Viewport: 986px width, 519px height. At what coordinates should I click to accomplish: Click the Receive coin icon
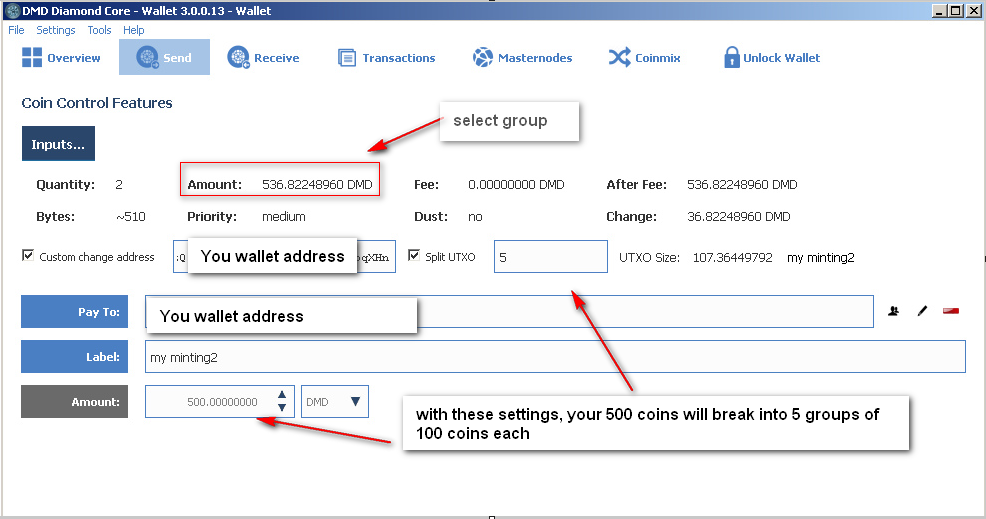[x=238, y=57]
